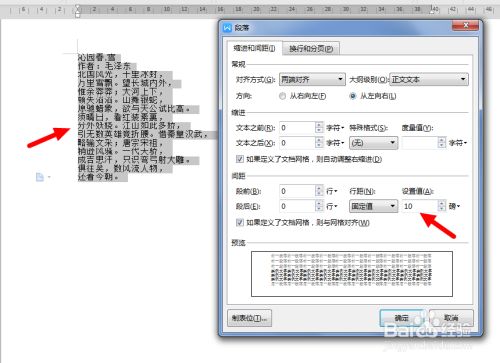The height and width of the screenshot is (363, 500).
Task: Click the 设置值 field showing 10
Action: click(x=420, y=206)
